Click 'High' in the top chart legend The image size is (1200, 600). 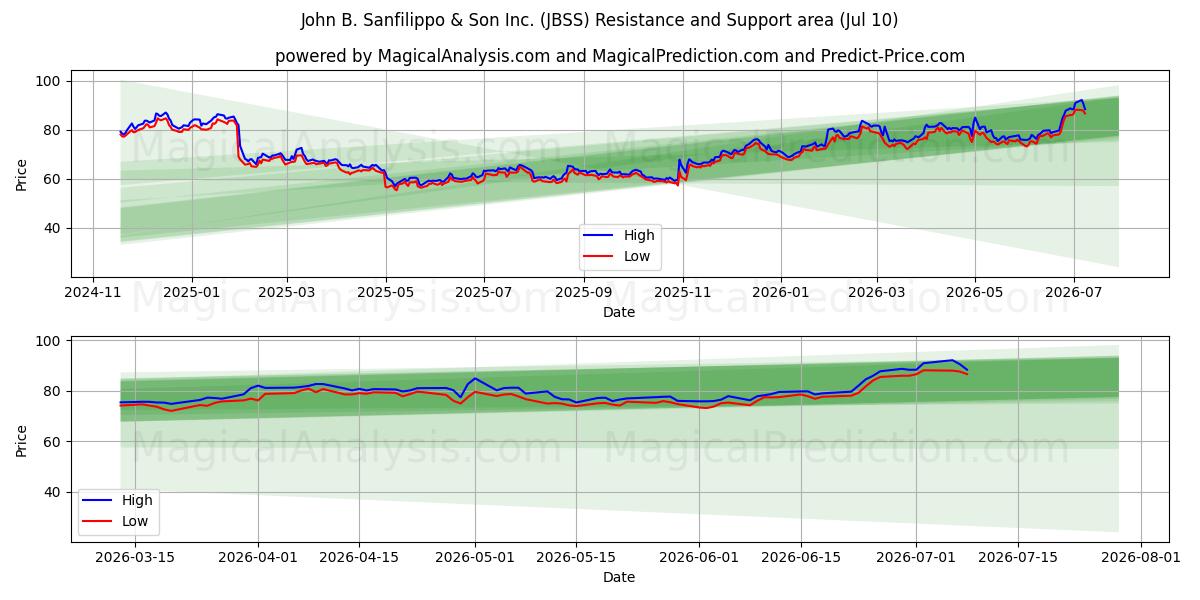pos(639,235)
